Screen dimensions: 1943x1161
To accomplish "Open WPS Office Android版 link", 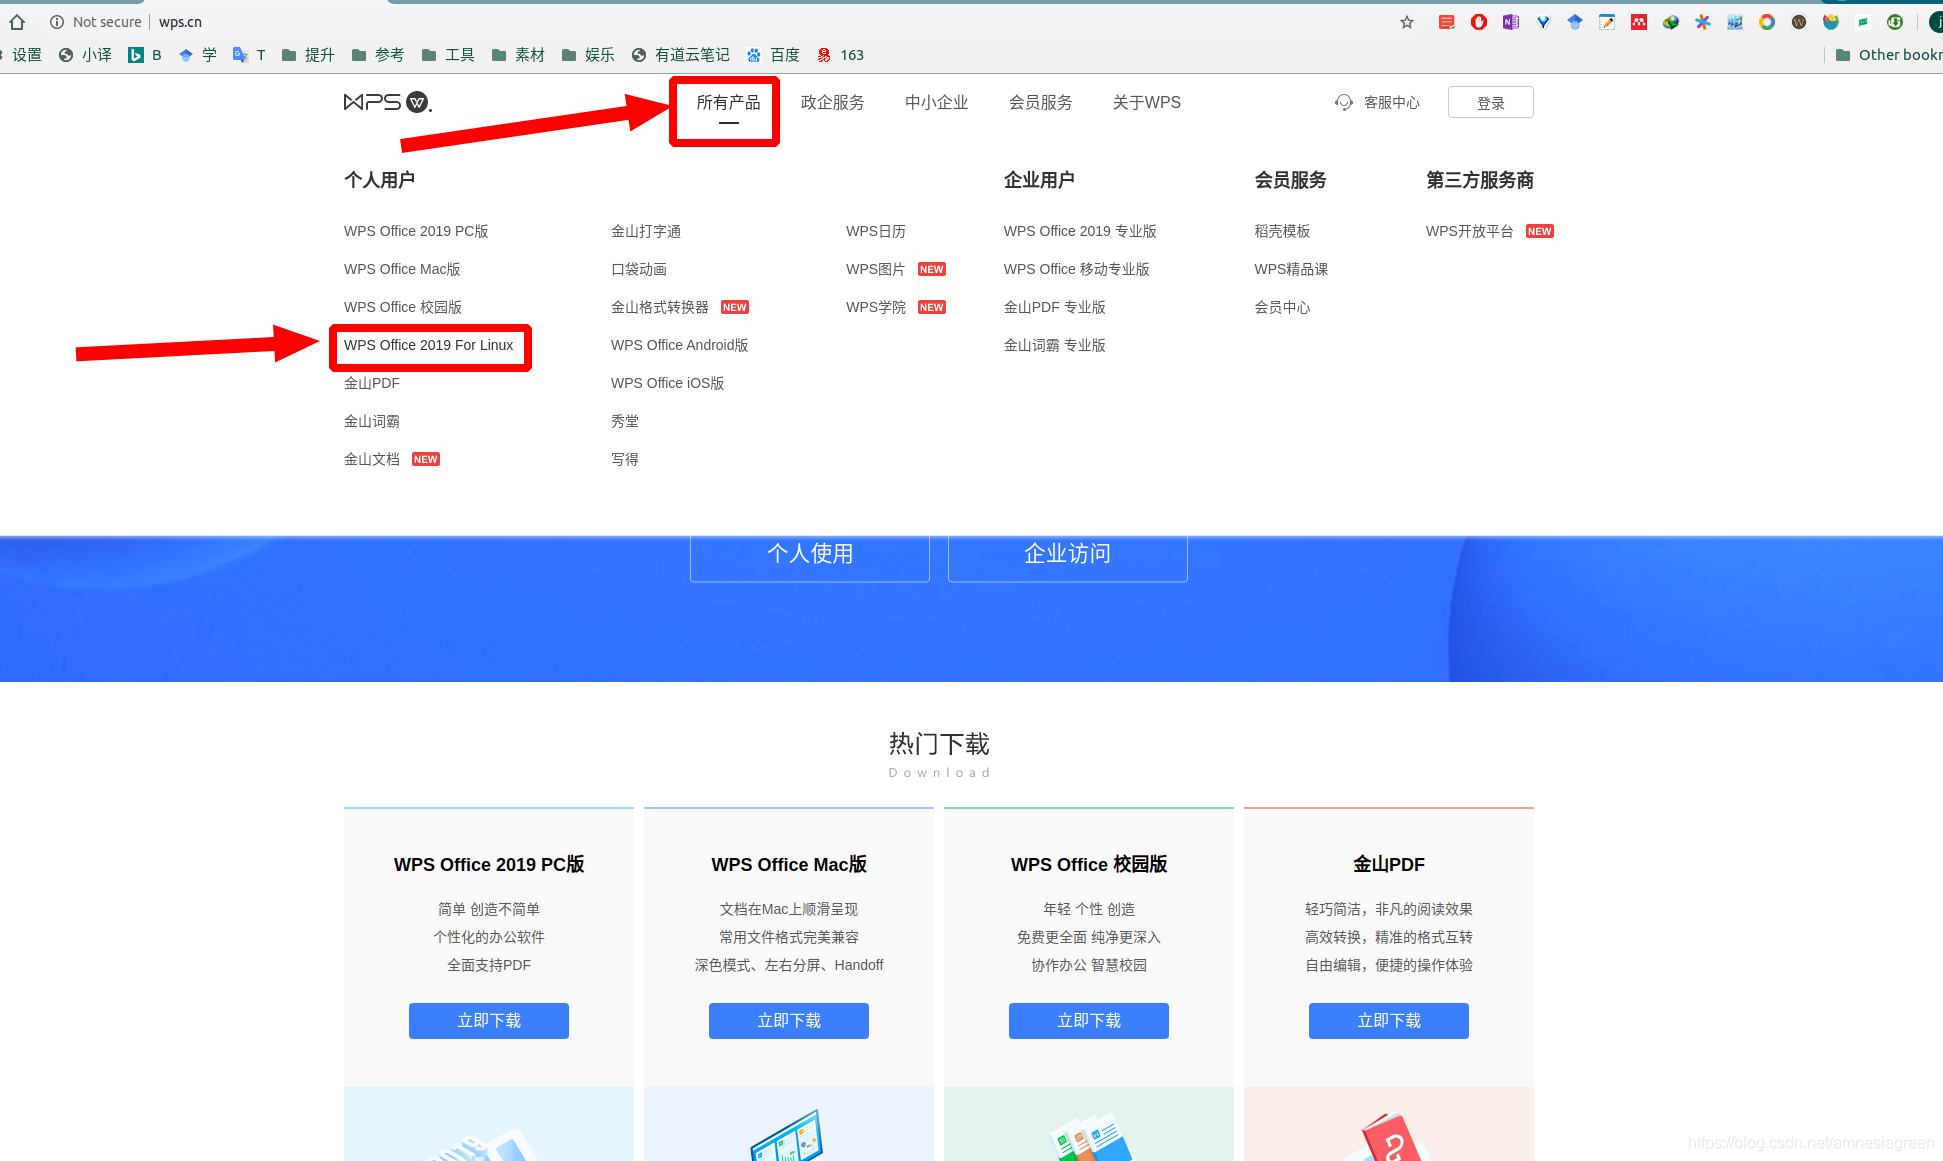I will (679, 345).
